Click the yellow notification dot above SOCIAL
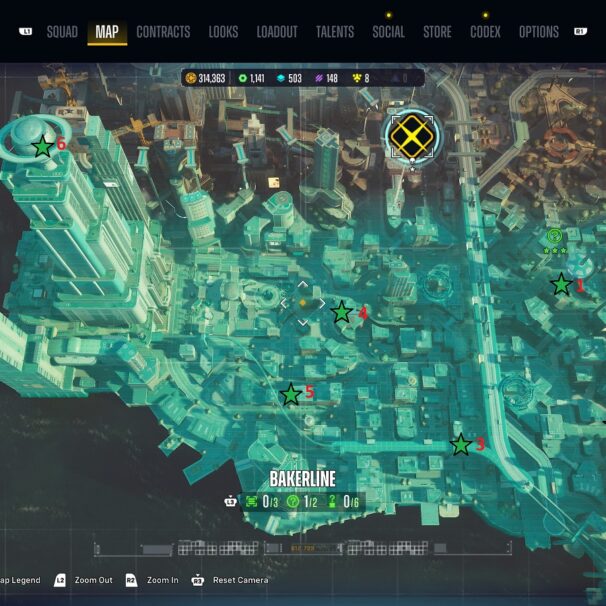The height and width of the screenshot is (606, 606). point(389,15)
